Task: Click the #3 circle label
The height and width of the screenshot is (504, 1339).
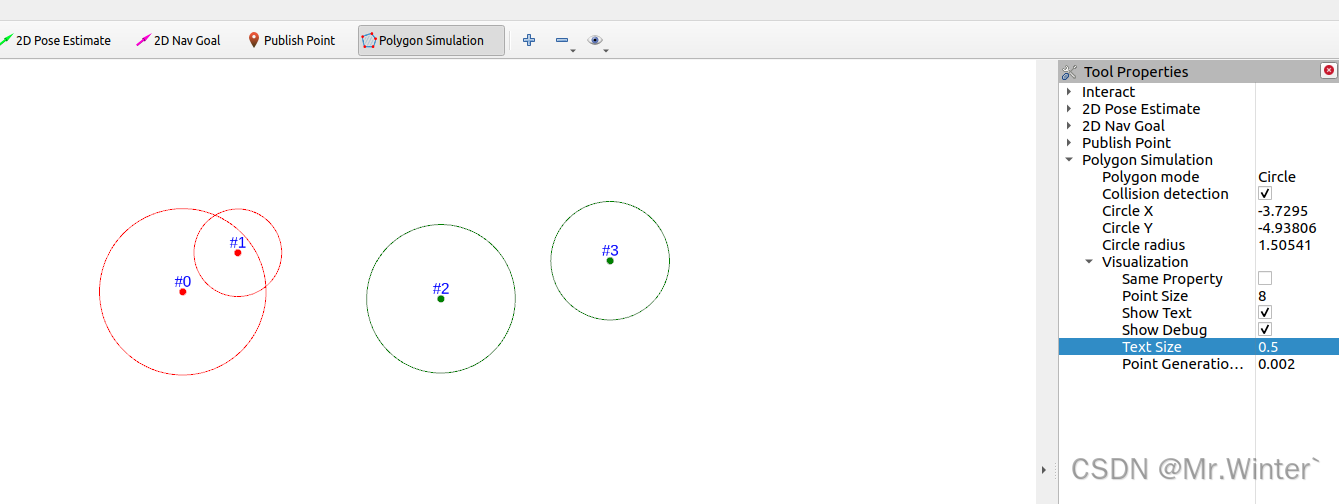Action: point(610,250)
